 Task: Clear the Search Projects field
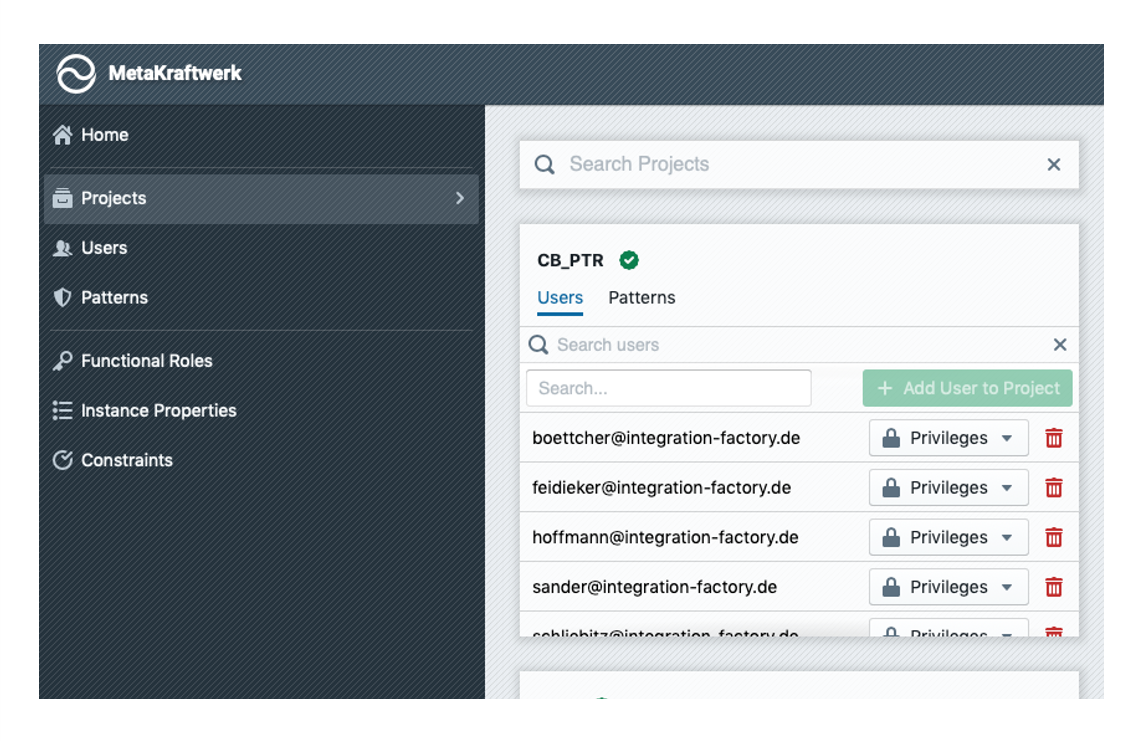1053,165
